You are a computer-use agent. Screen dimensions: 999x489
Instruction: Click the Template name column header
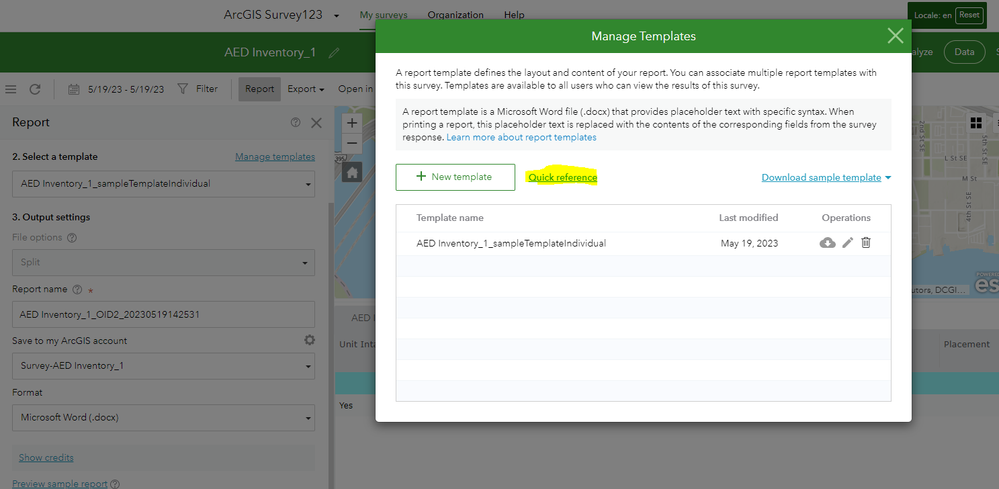(x=450, y=218)
